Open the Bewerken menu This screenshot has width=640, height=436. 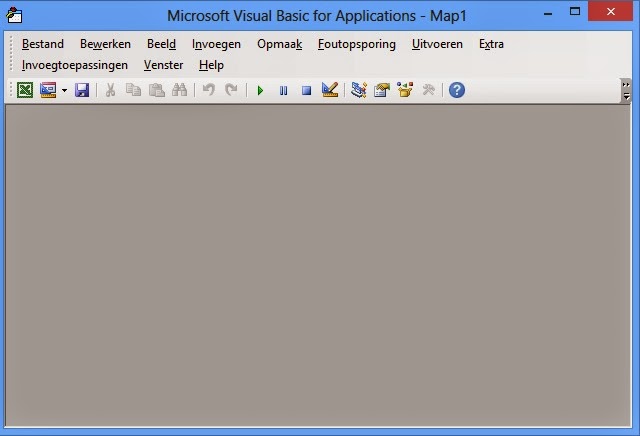[x=105, y=44]
